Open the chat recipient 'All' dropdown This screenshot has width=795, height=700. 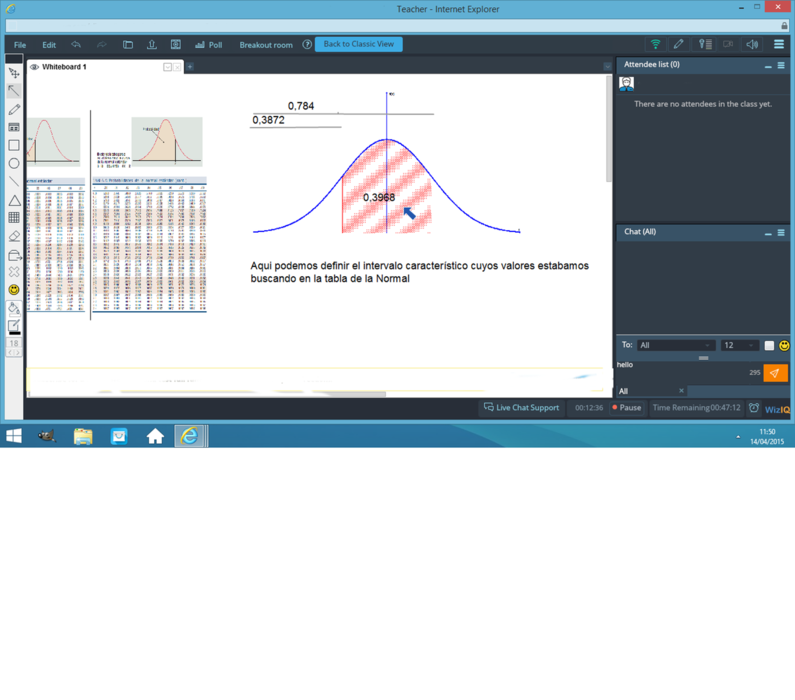pyautogui.click(x=675, y=345)
